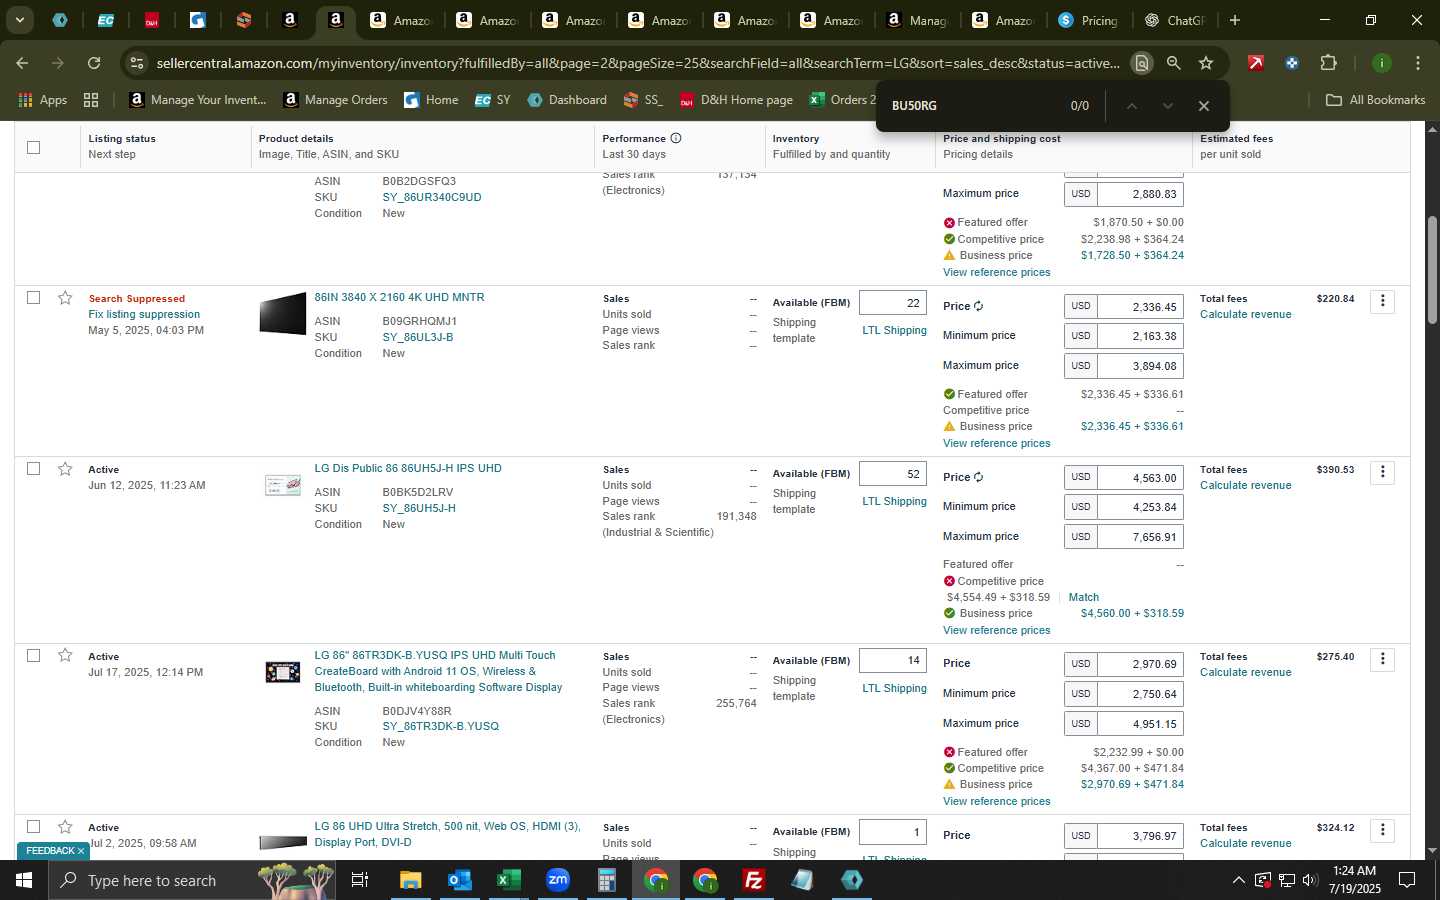This screenshot has width=1440, height=900.
Task: Click Fix listing suppression link
Action: pyautogui.click(x=144, y=314)
